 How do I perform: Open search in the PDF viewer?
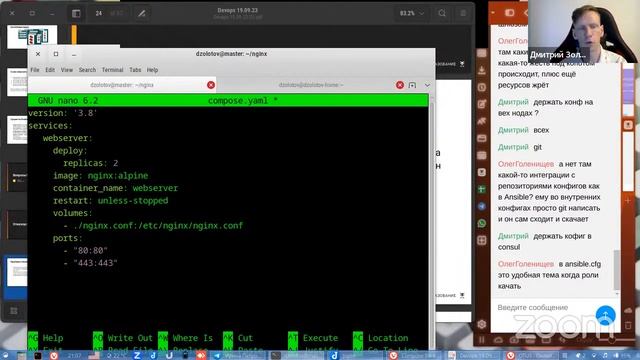(442, 13)
